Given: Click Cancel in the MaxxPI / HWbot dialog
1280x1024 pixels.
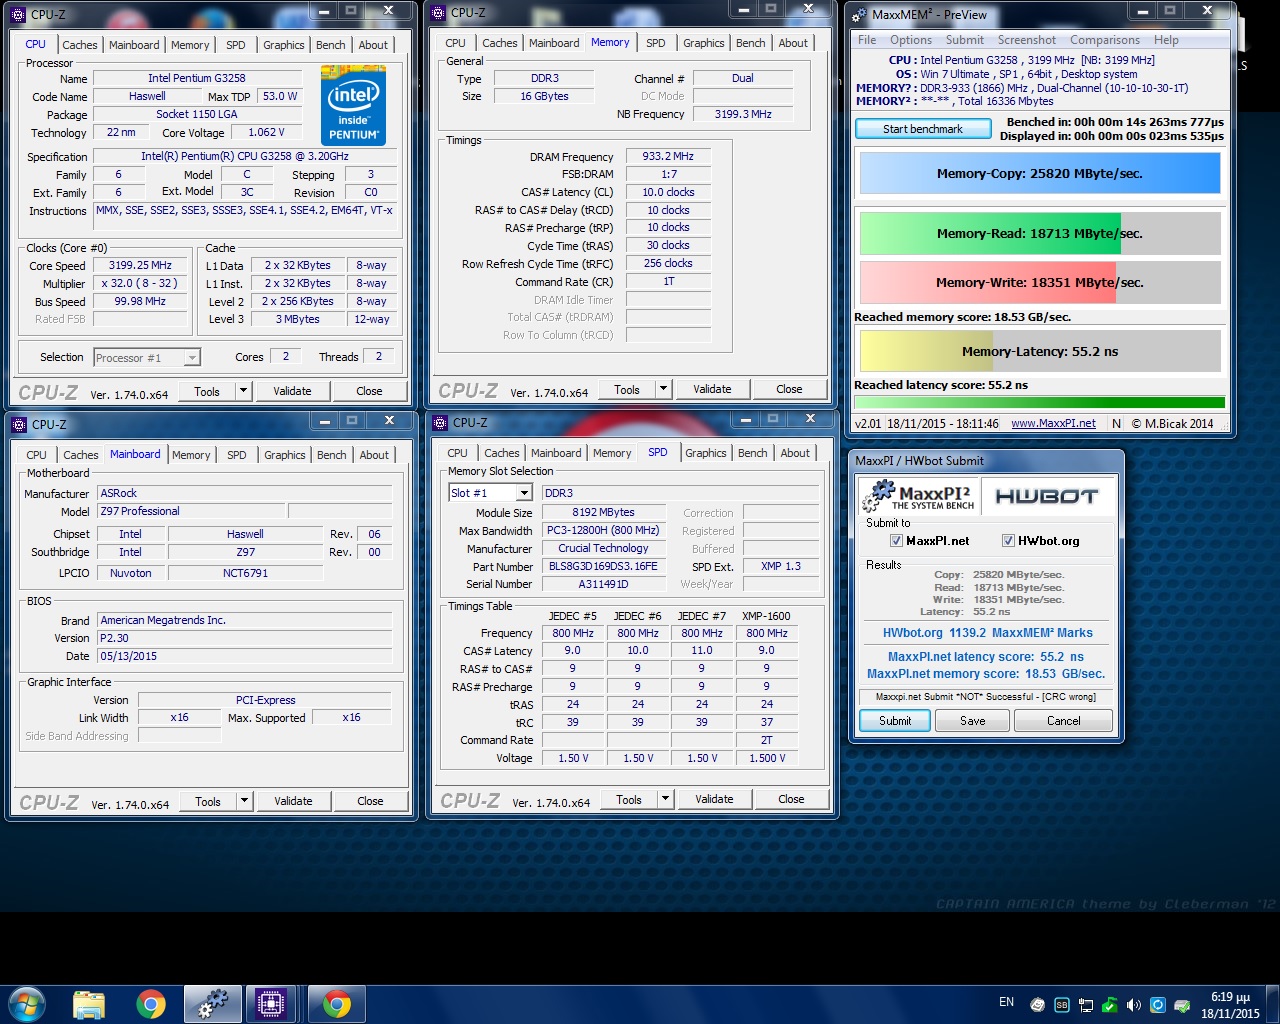Looking at the screenshot, I should pos(1063,721).
